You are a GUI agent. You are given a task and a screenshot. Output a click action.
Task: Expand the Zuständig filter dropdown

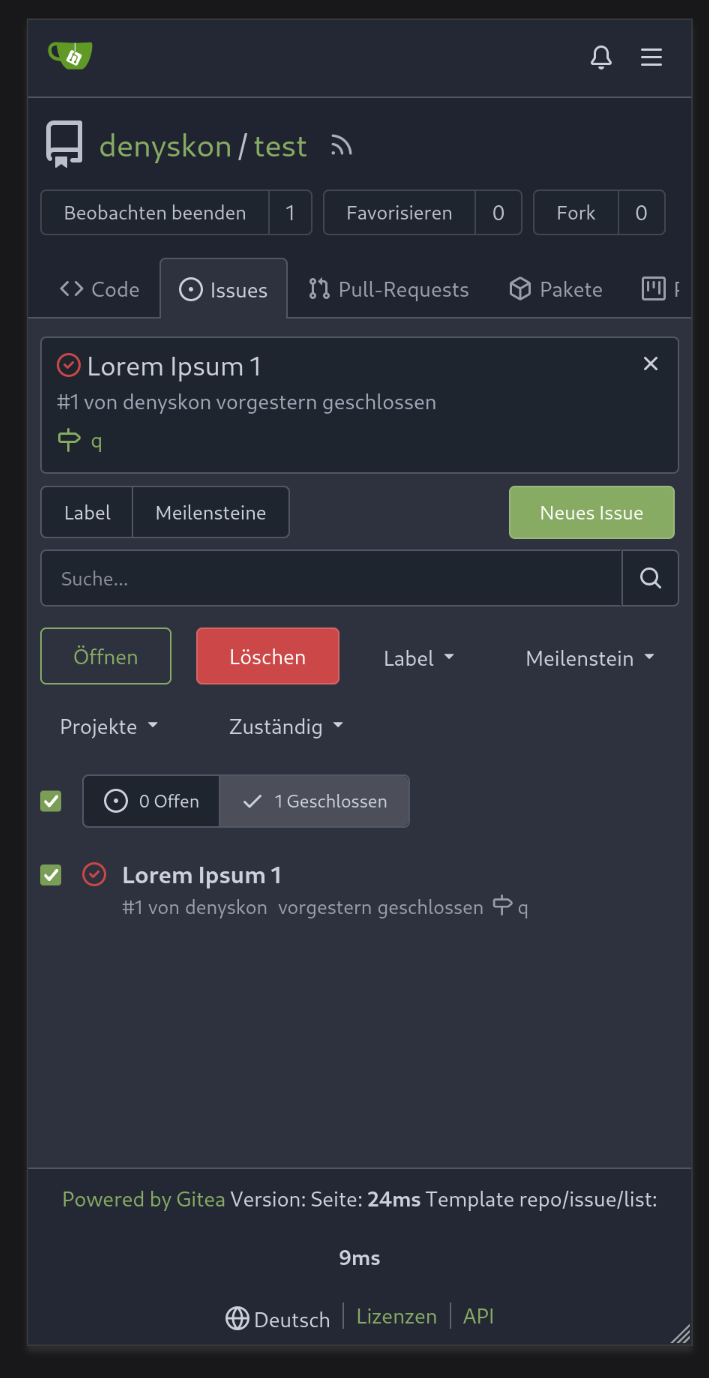[286, 726]
